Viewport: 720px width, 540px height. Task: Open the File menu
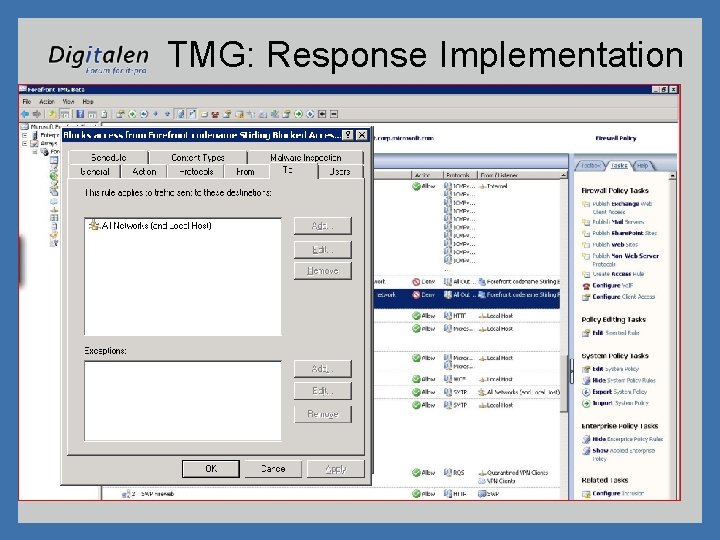tap(27, 101)
